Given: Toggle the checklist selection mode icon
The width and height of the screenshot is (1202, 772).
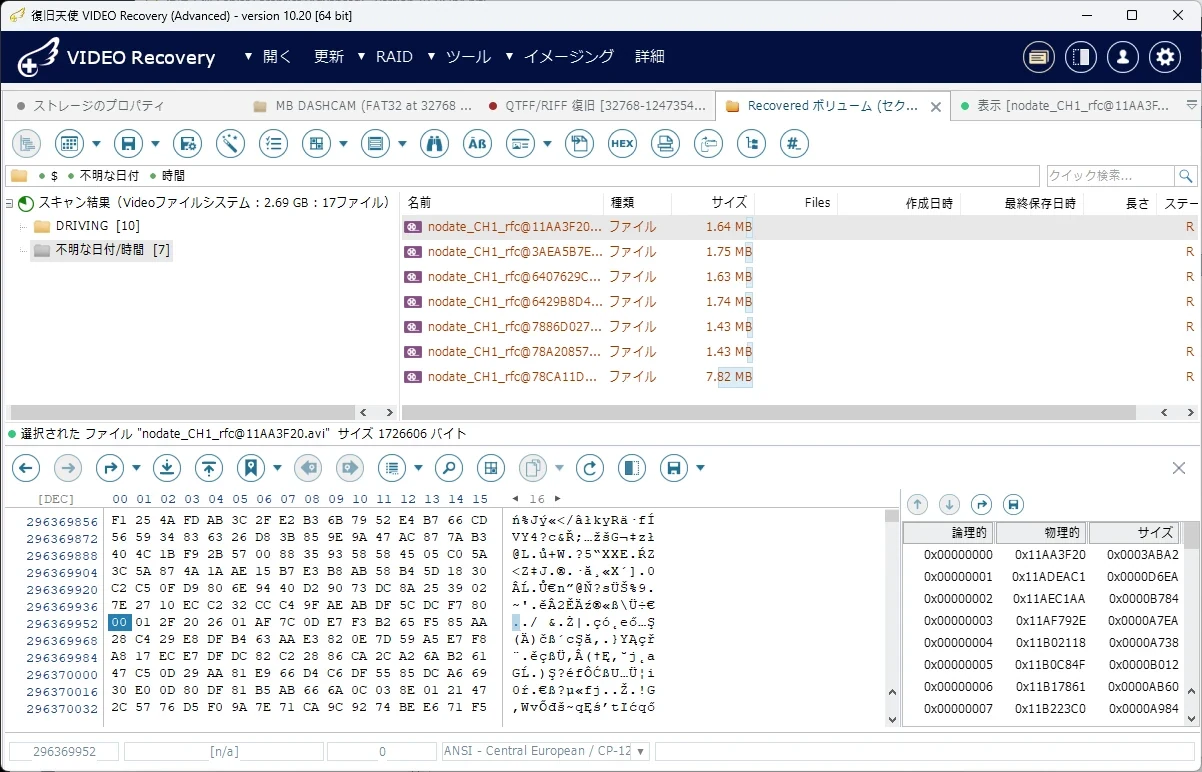Looking at the screenshot, I should [273, 144].
